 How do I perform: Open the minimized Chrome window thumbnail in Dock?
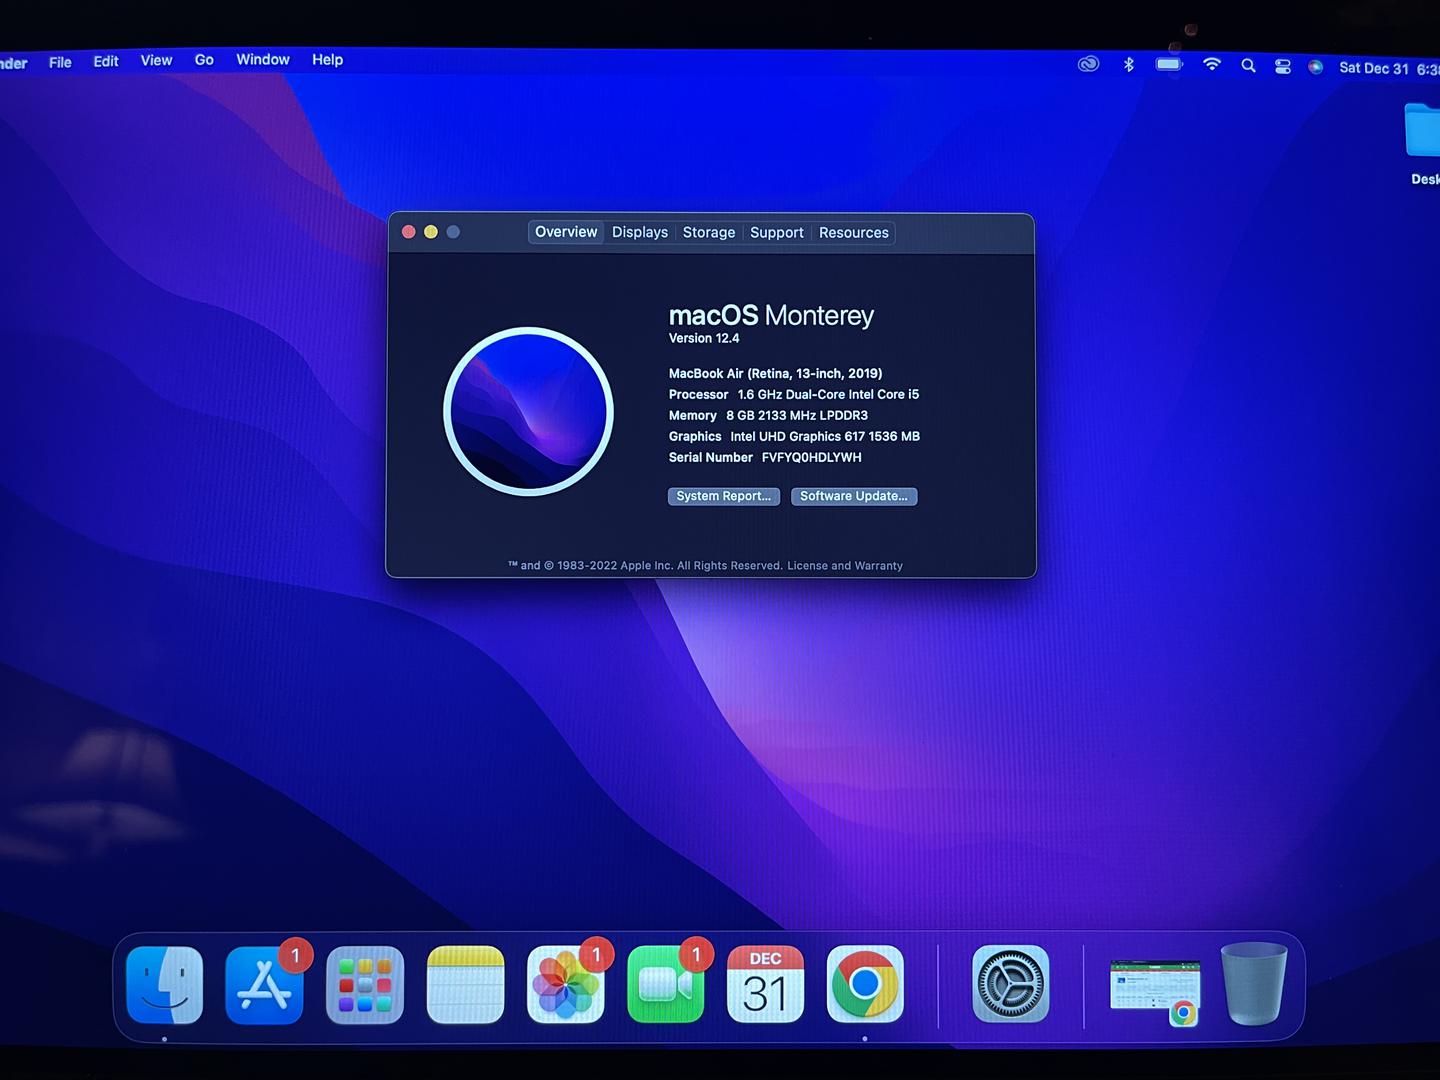pyautogui.click(x=1156, y=990)
